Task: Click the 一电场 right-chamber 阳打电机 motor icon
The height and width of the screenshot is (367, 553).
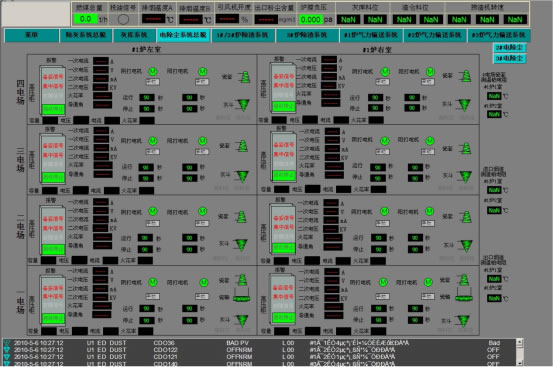Action: (428, 282)
